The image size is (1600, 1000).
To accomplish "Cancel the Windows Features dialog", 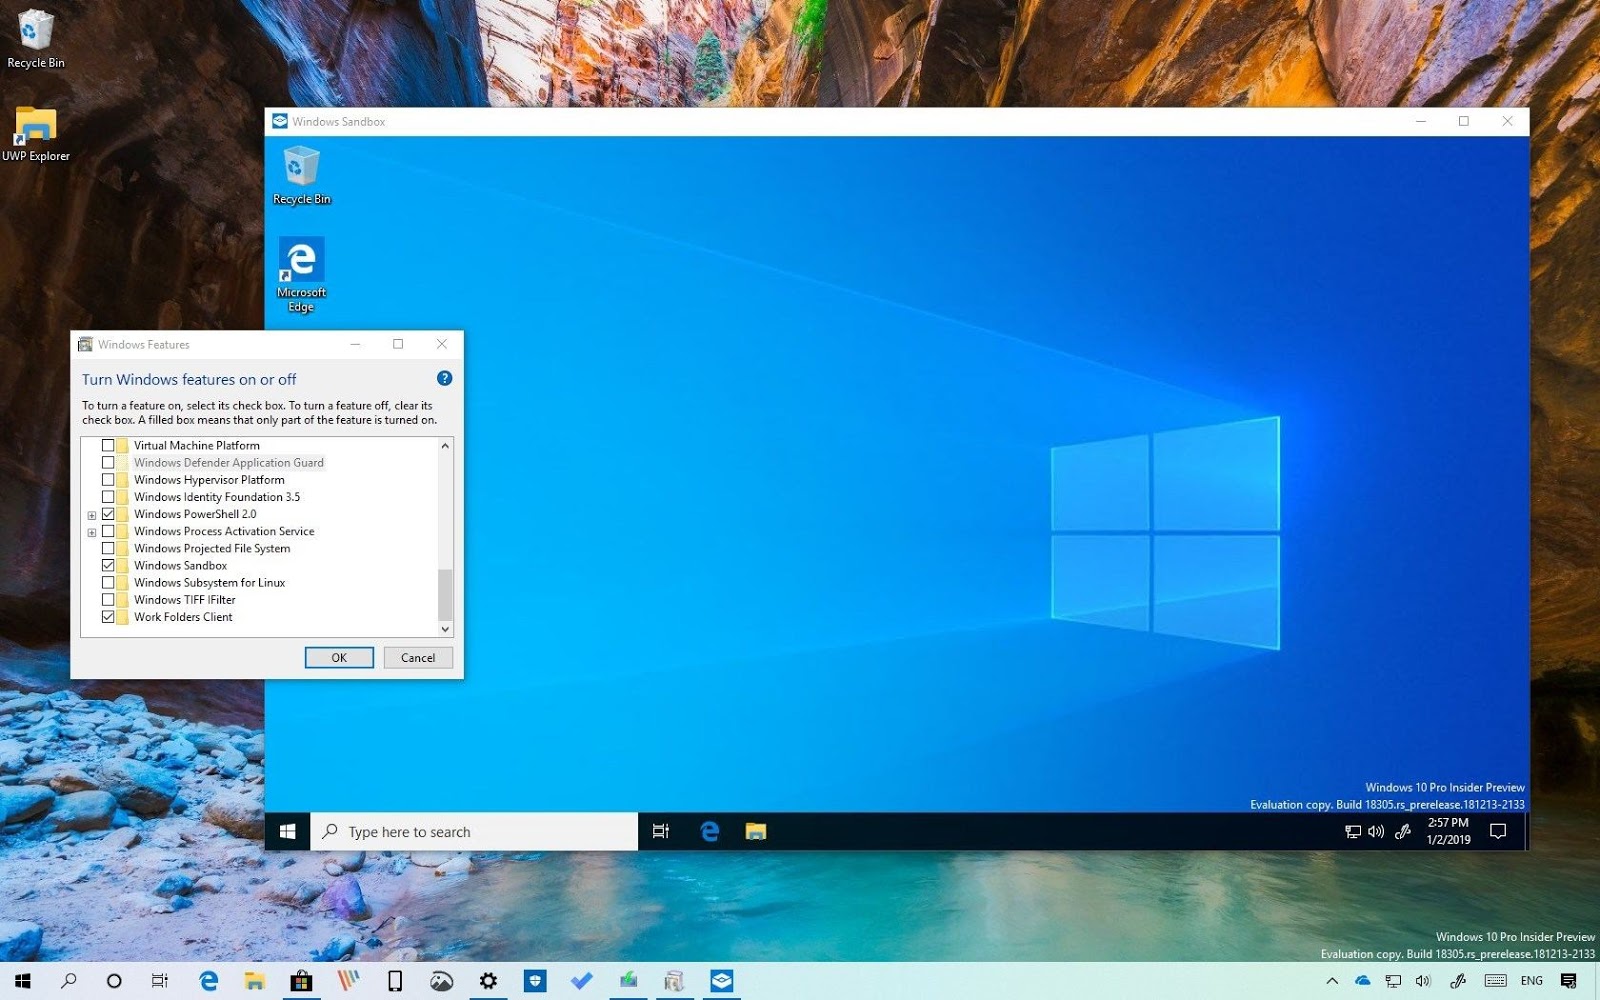I will 417,657.
